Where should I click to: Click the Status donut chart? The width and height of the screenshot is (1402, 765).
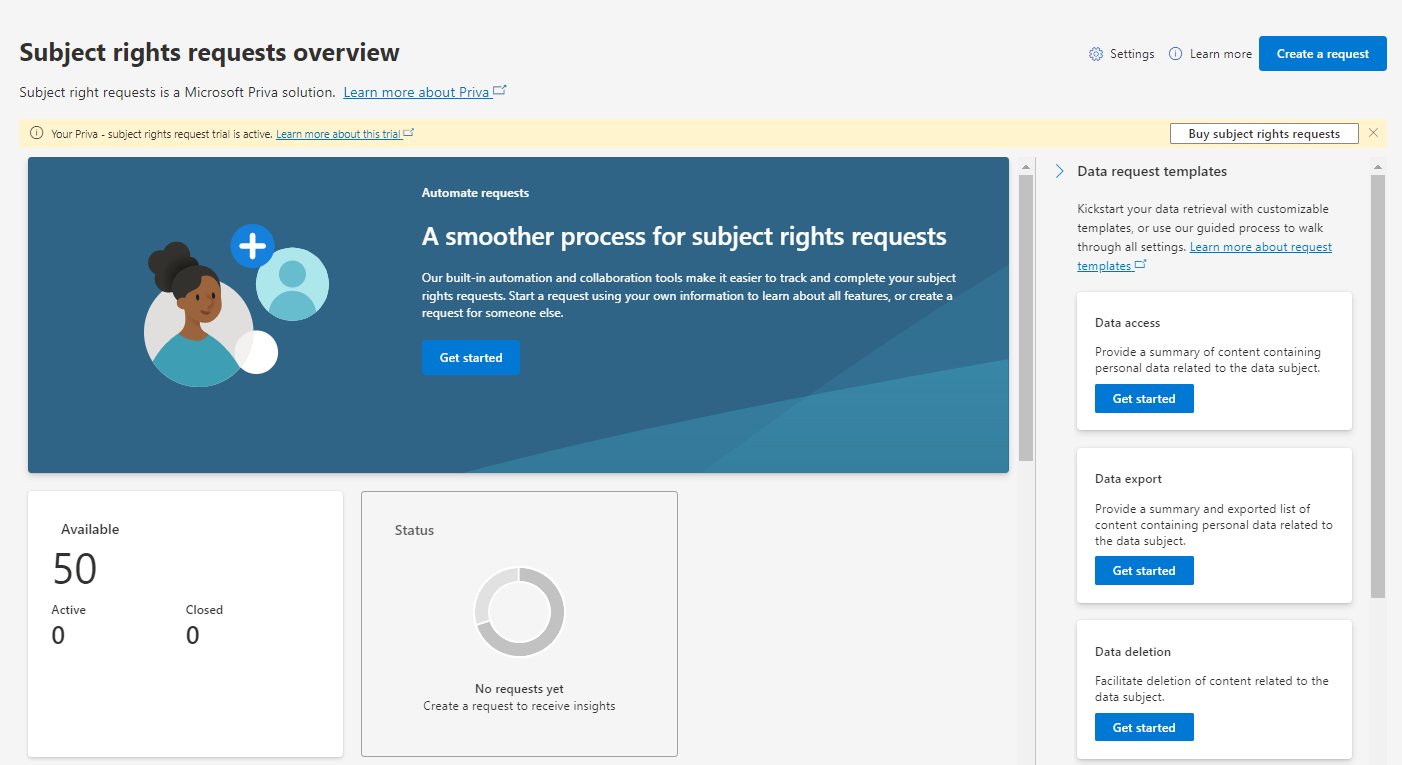519,612
